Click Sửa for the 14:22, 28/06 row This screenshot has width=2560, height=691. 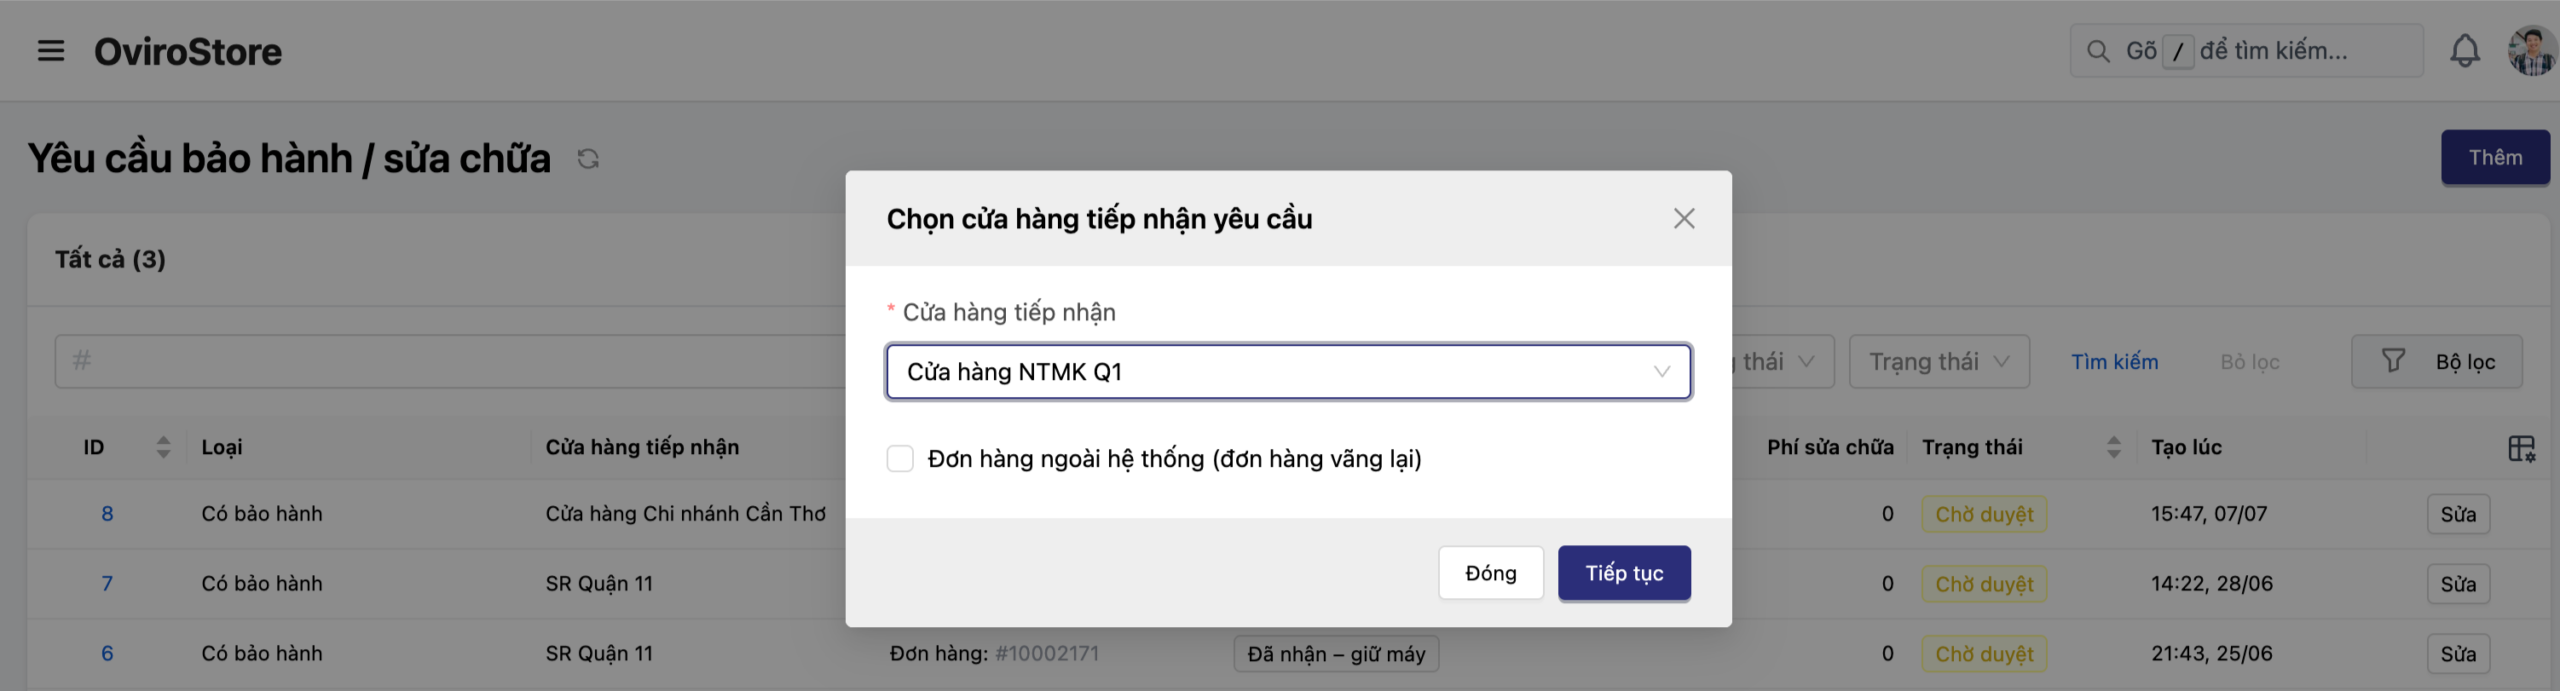[2457, 584]
